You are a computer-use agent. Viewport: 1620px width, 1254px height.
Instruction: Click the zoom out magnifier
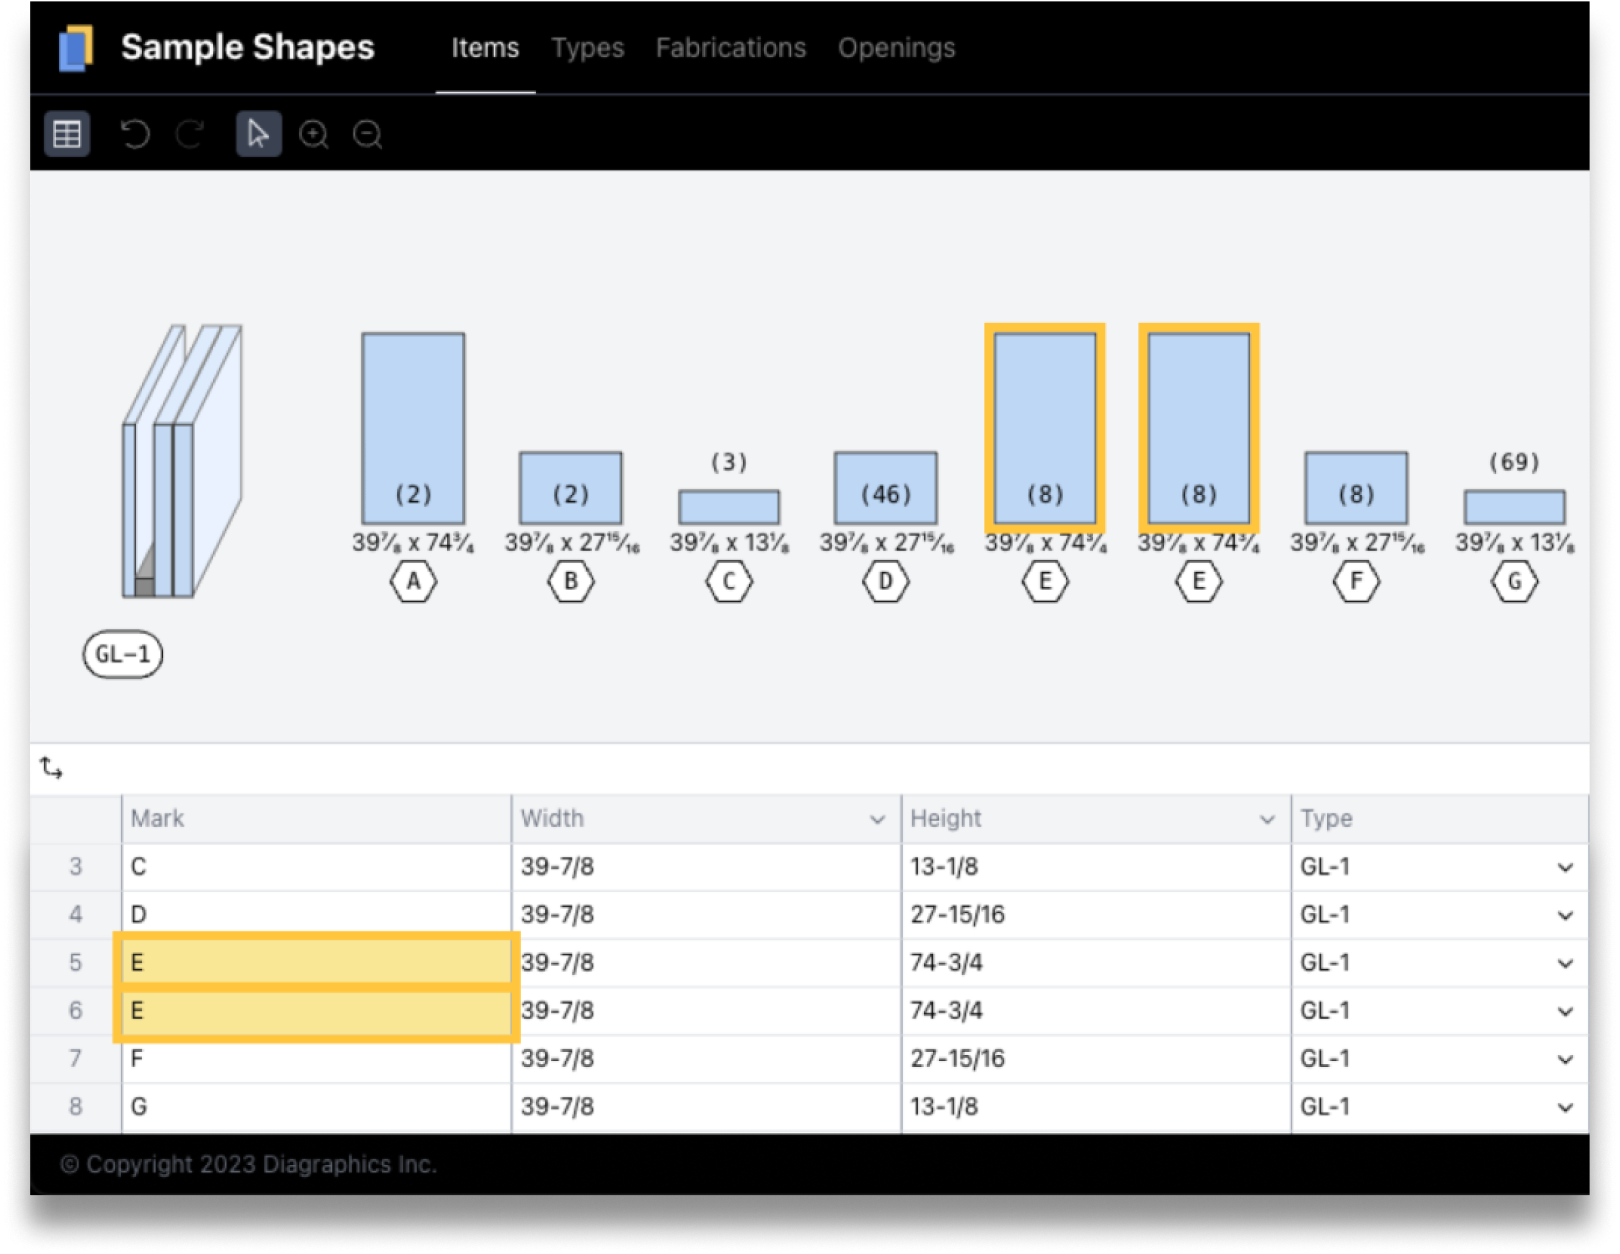[x=367, y=134]
